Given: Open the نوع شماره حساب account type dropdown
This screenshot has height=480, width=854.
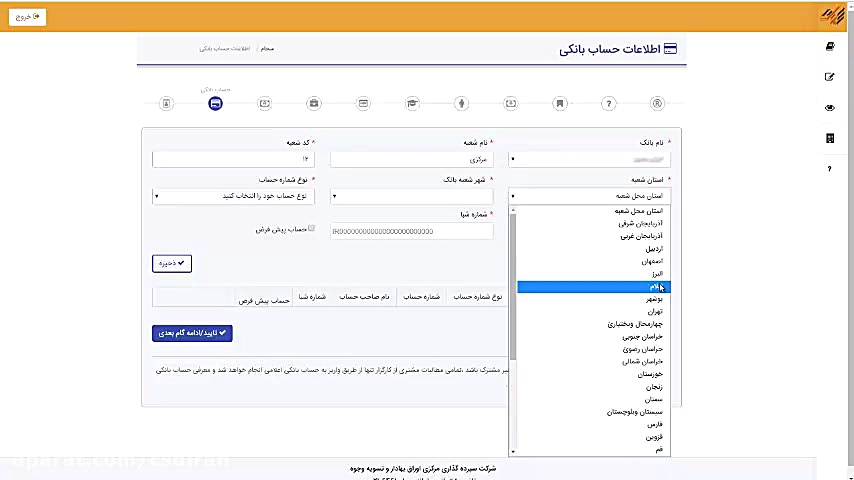Looking at the screenshot, I should tap(233, 196).
